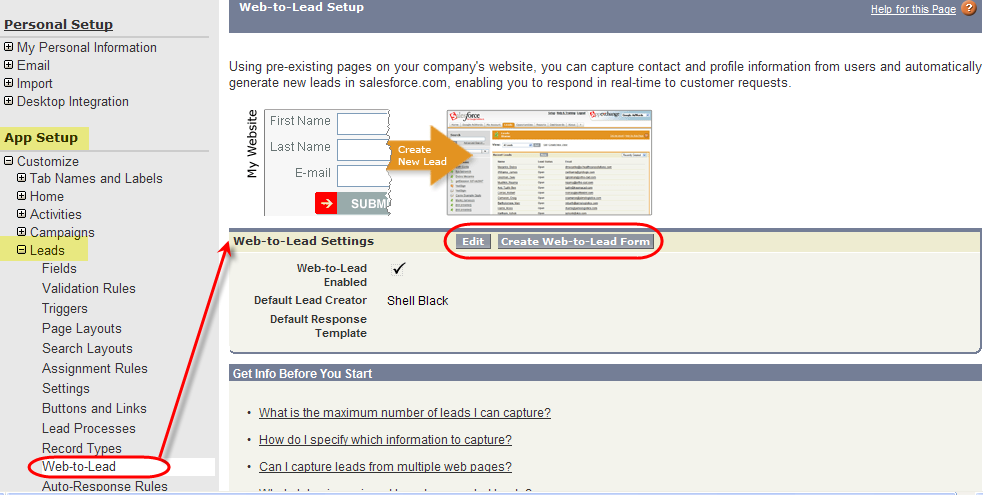Click the orange help question mark icon
Screen dimensions: 983x495
coord(969,9)
